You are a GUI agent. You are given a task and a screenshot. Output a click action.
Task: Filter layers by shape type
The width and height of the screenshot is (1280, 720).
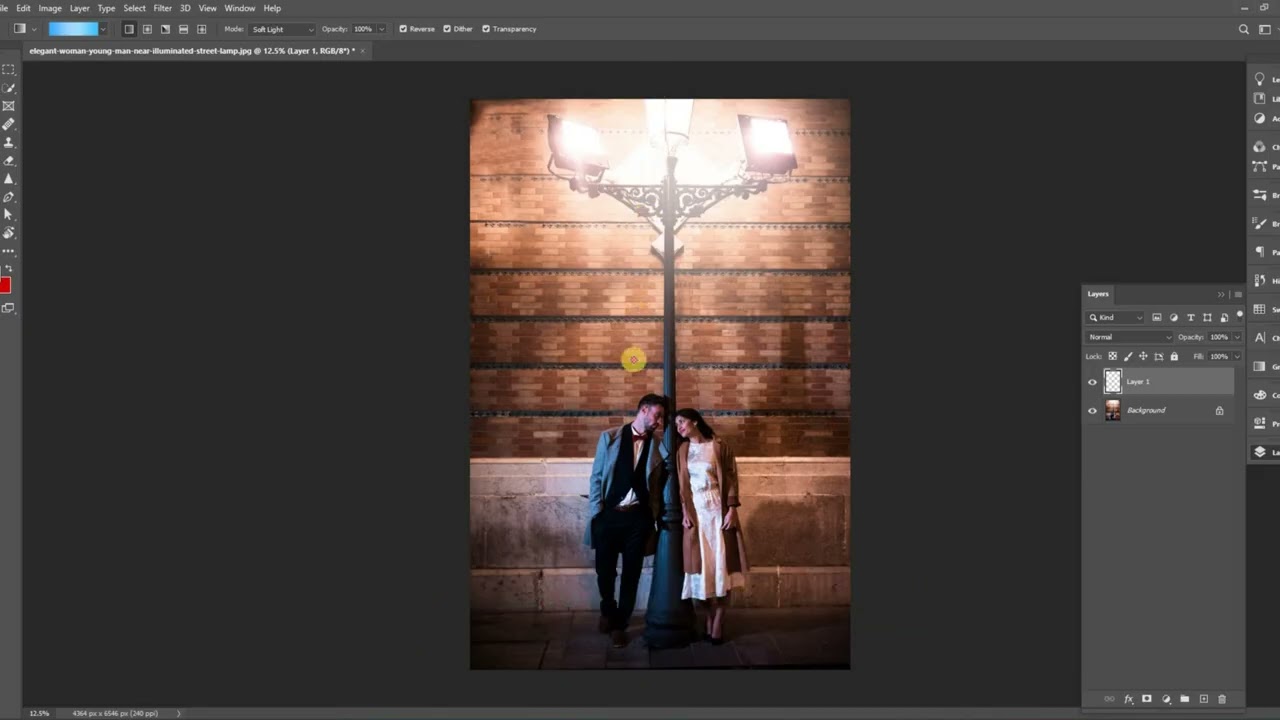click(x=1207, y=317)
